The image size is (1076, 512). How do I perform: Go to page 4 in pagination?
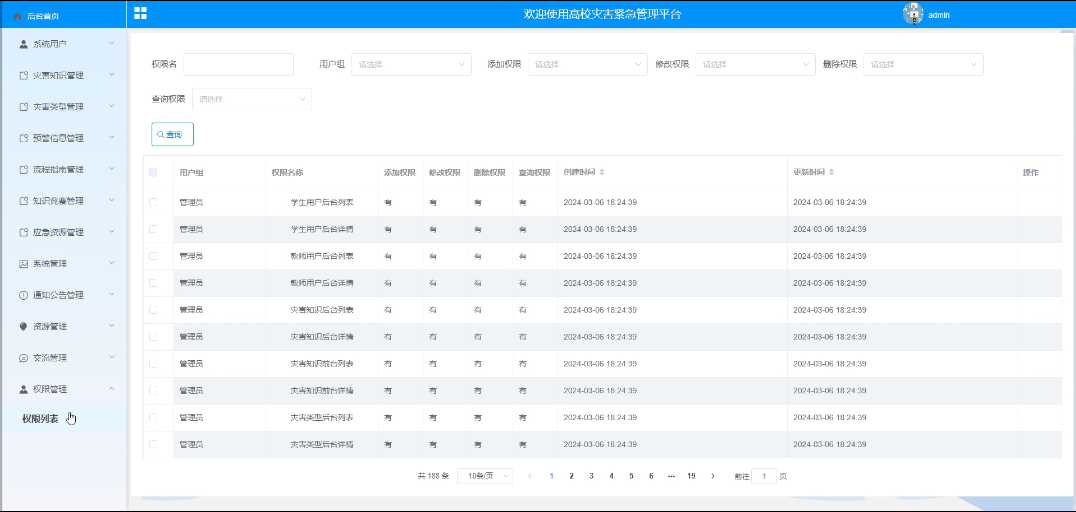[x=611, y=476]
